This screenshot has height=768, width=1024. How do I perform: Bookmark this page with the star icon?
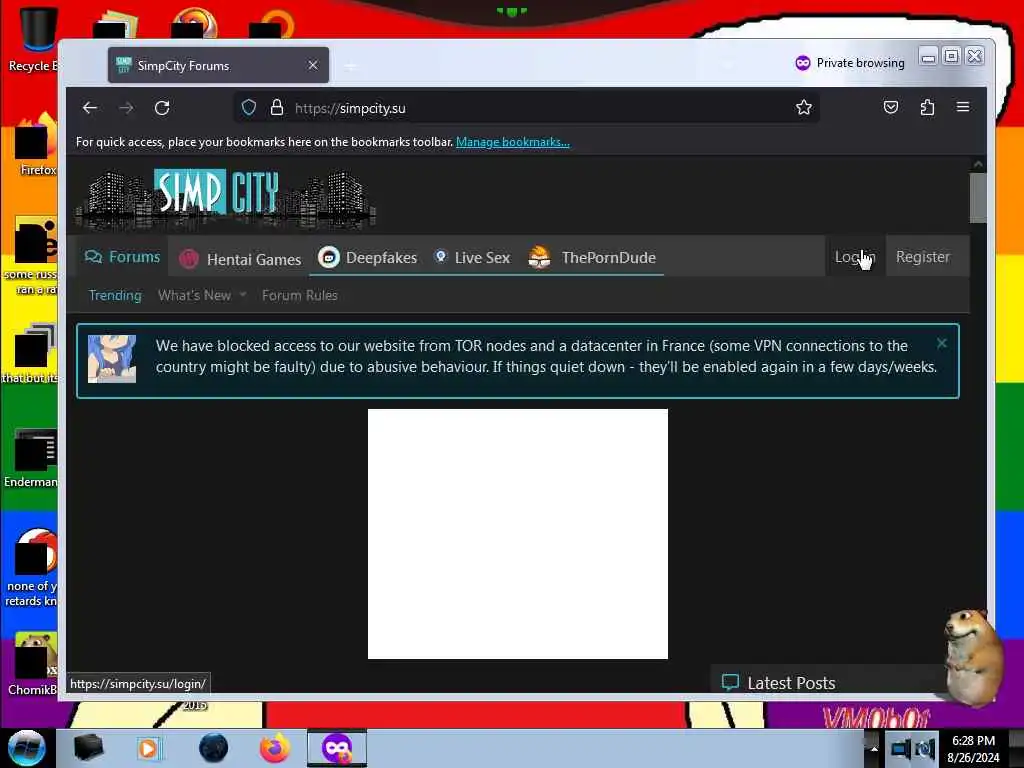coord(804,108)
